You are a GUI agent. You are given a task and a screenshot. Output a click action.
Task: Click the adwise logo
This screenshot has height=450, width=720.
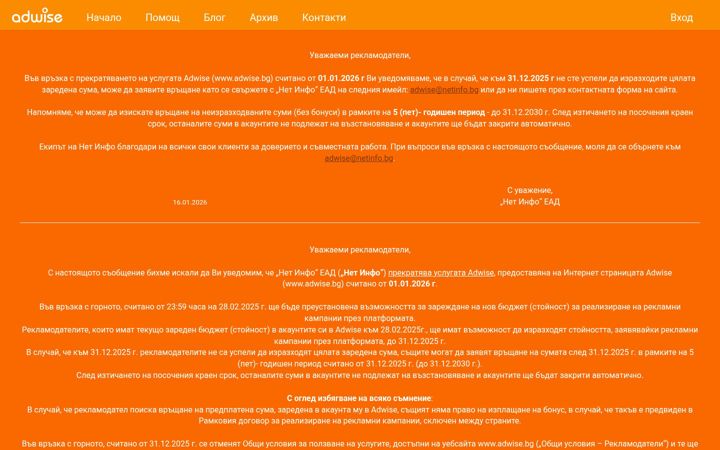[x=37, y=16]
